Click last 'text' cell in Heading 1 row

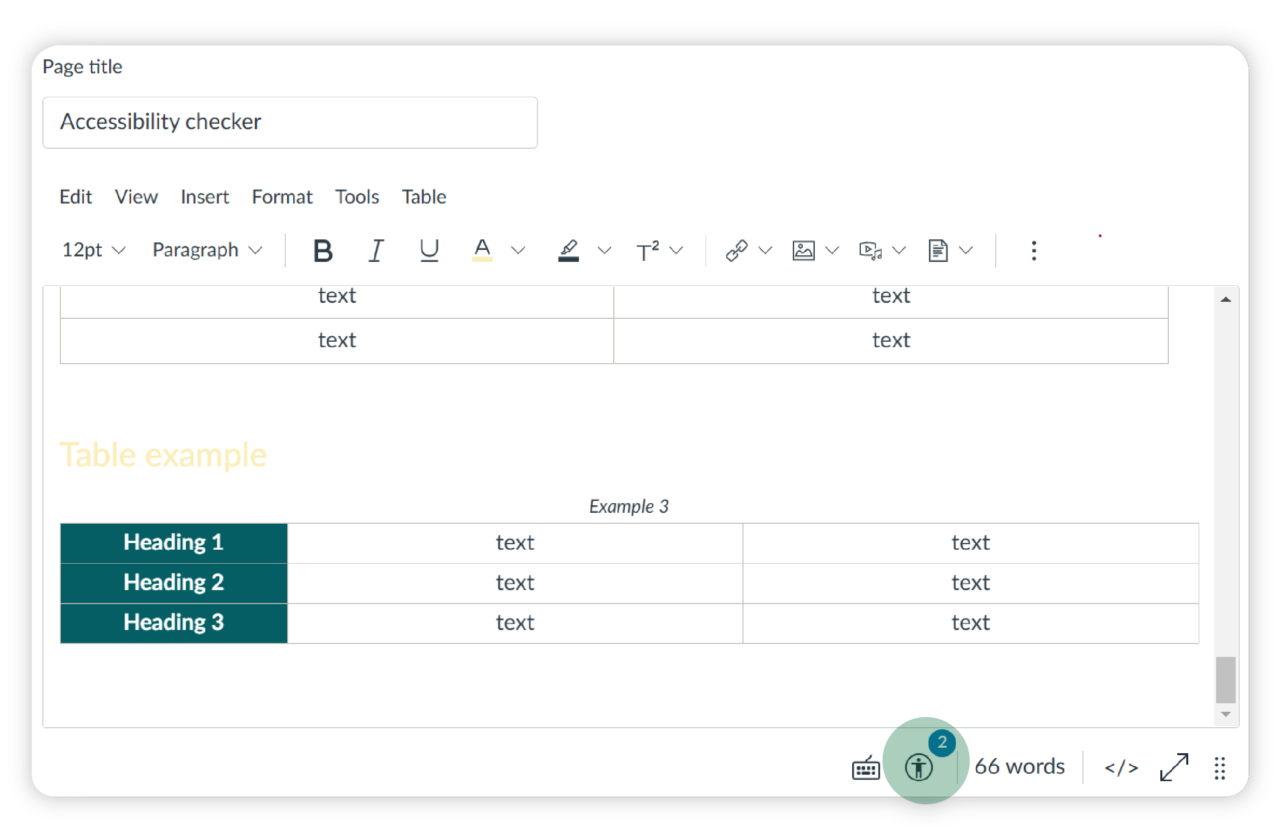(x=971, y=543)
